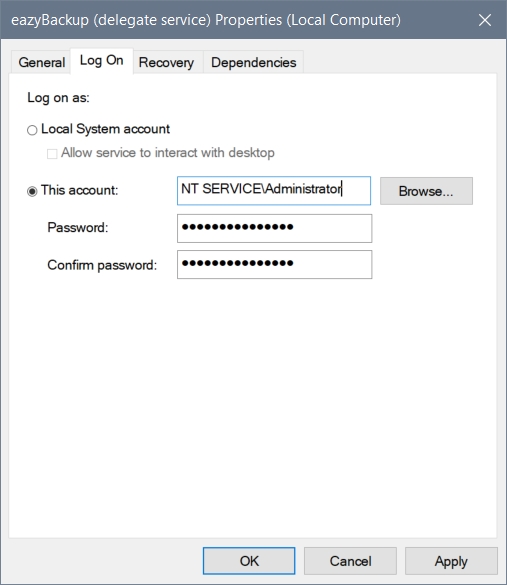Choose the This account radio button
Viewport: 507px width, 585px height.
coord(32,191)
